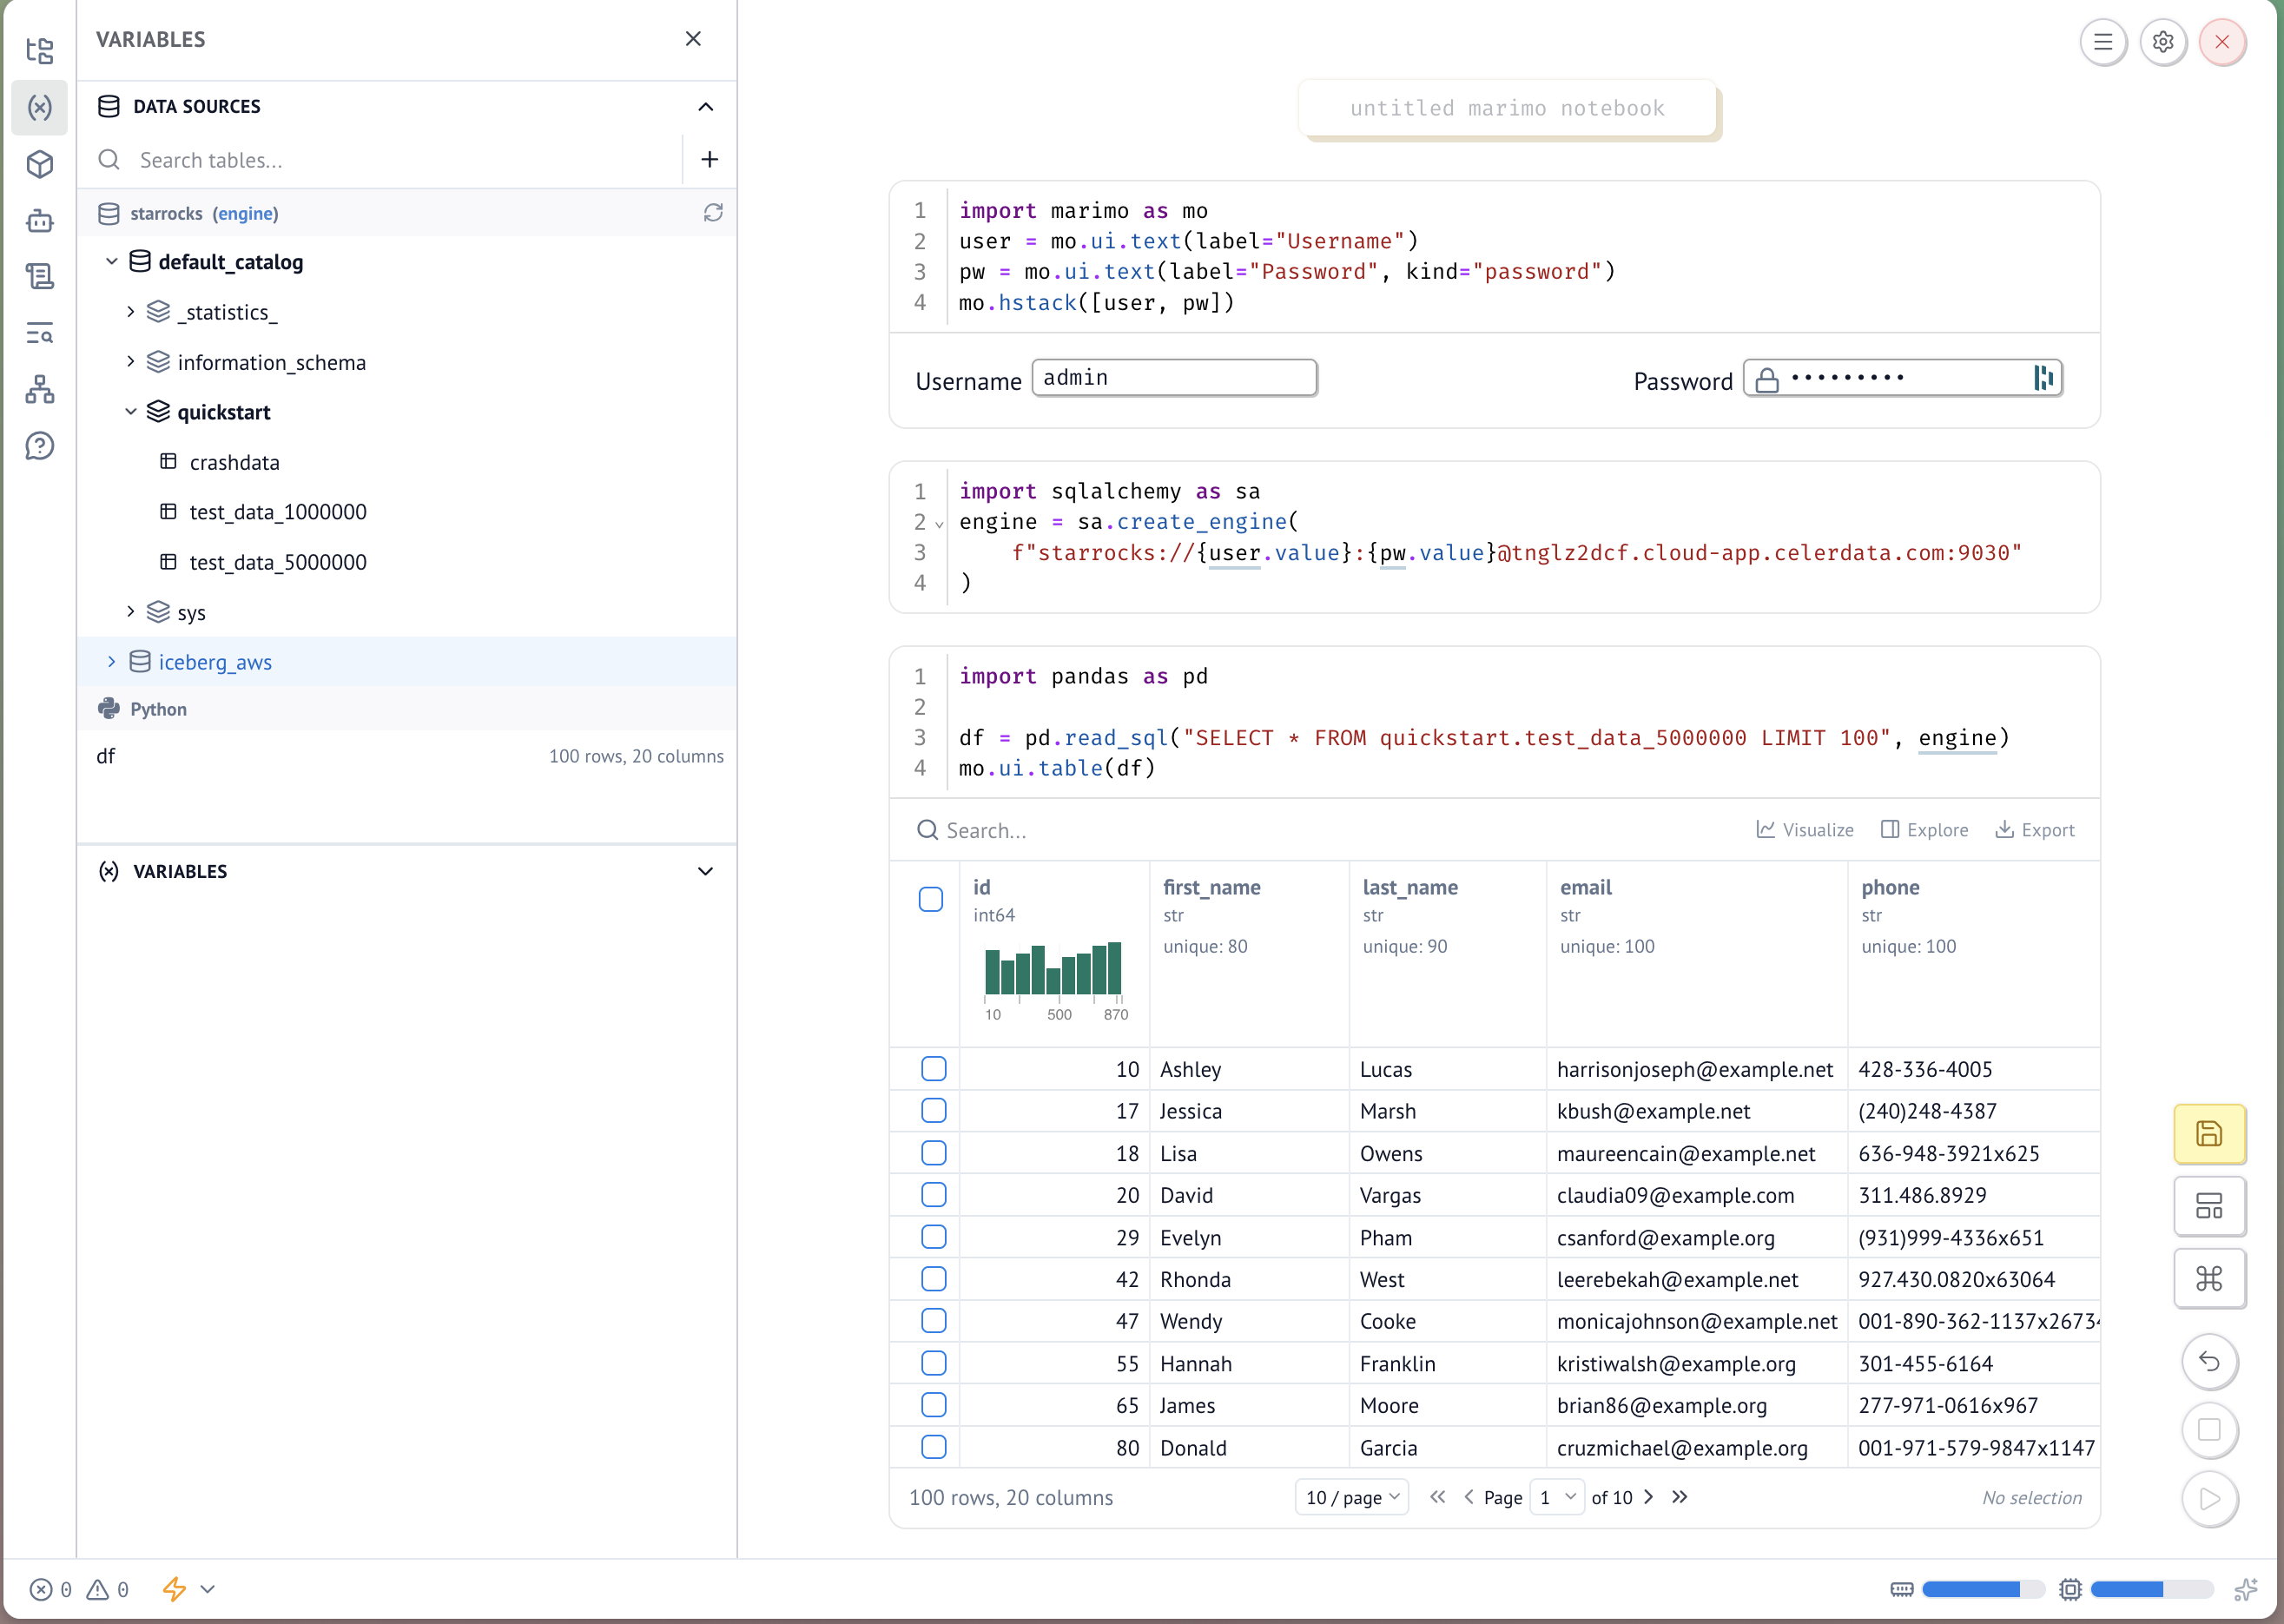Click the Export button above the table
2284x1624 pixels.
[x=2034, y=830]
